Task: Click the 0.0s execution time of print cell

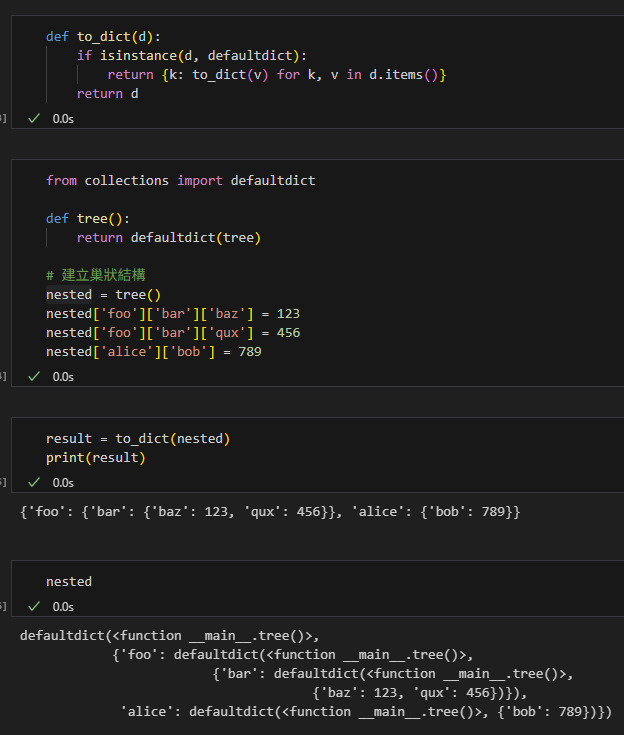Action: coord(63,483)
